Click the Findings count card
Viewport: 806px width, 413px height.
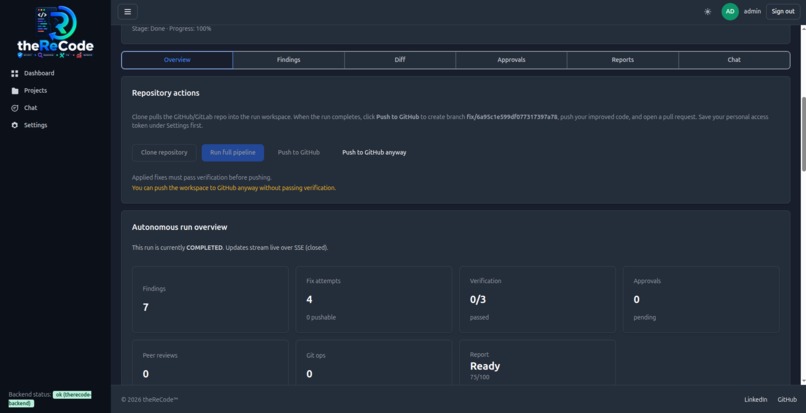pyautogui.click(x=210, y=299)
